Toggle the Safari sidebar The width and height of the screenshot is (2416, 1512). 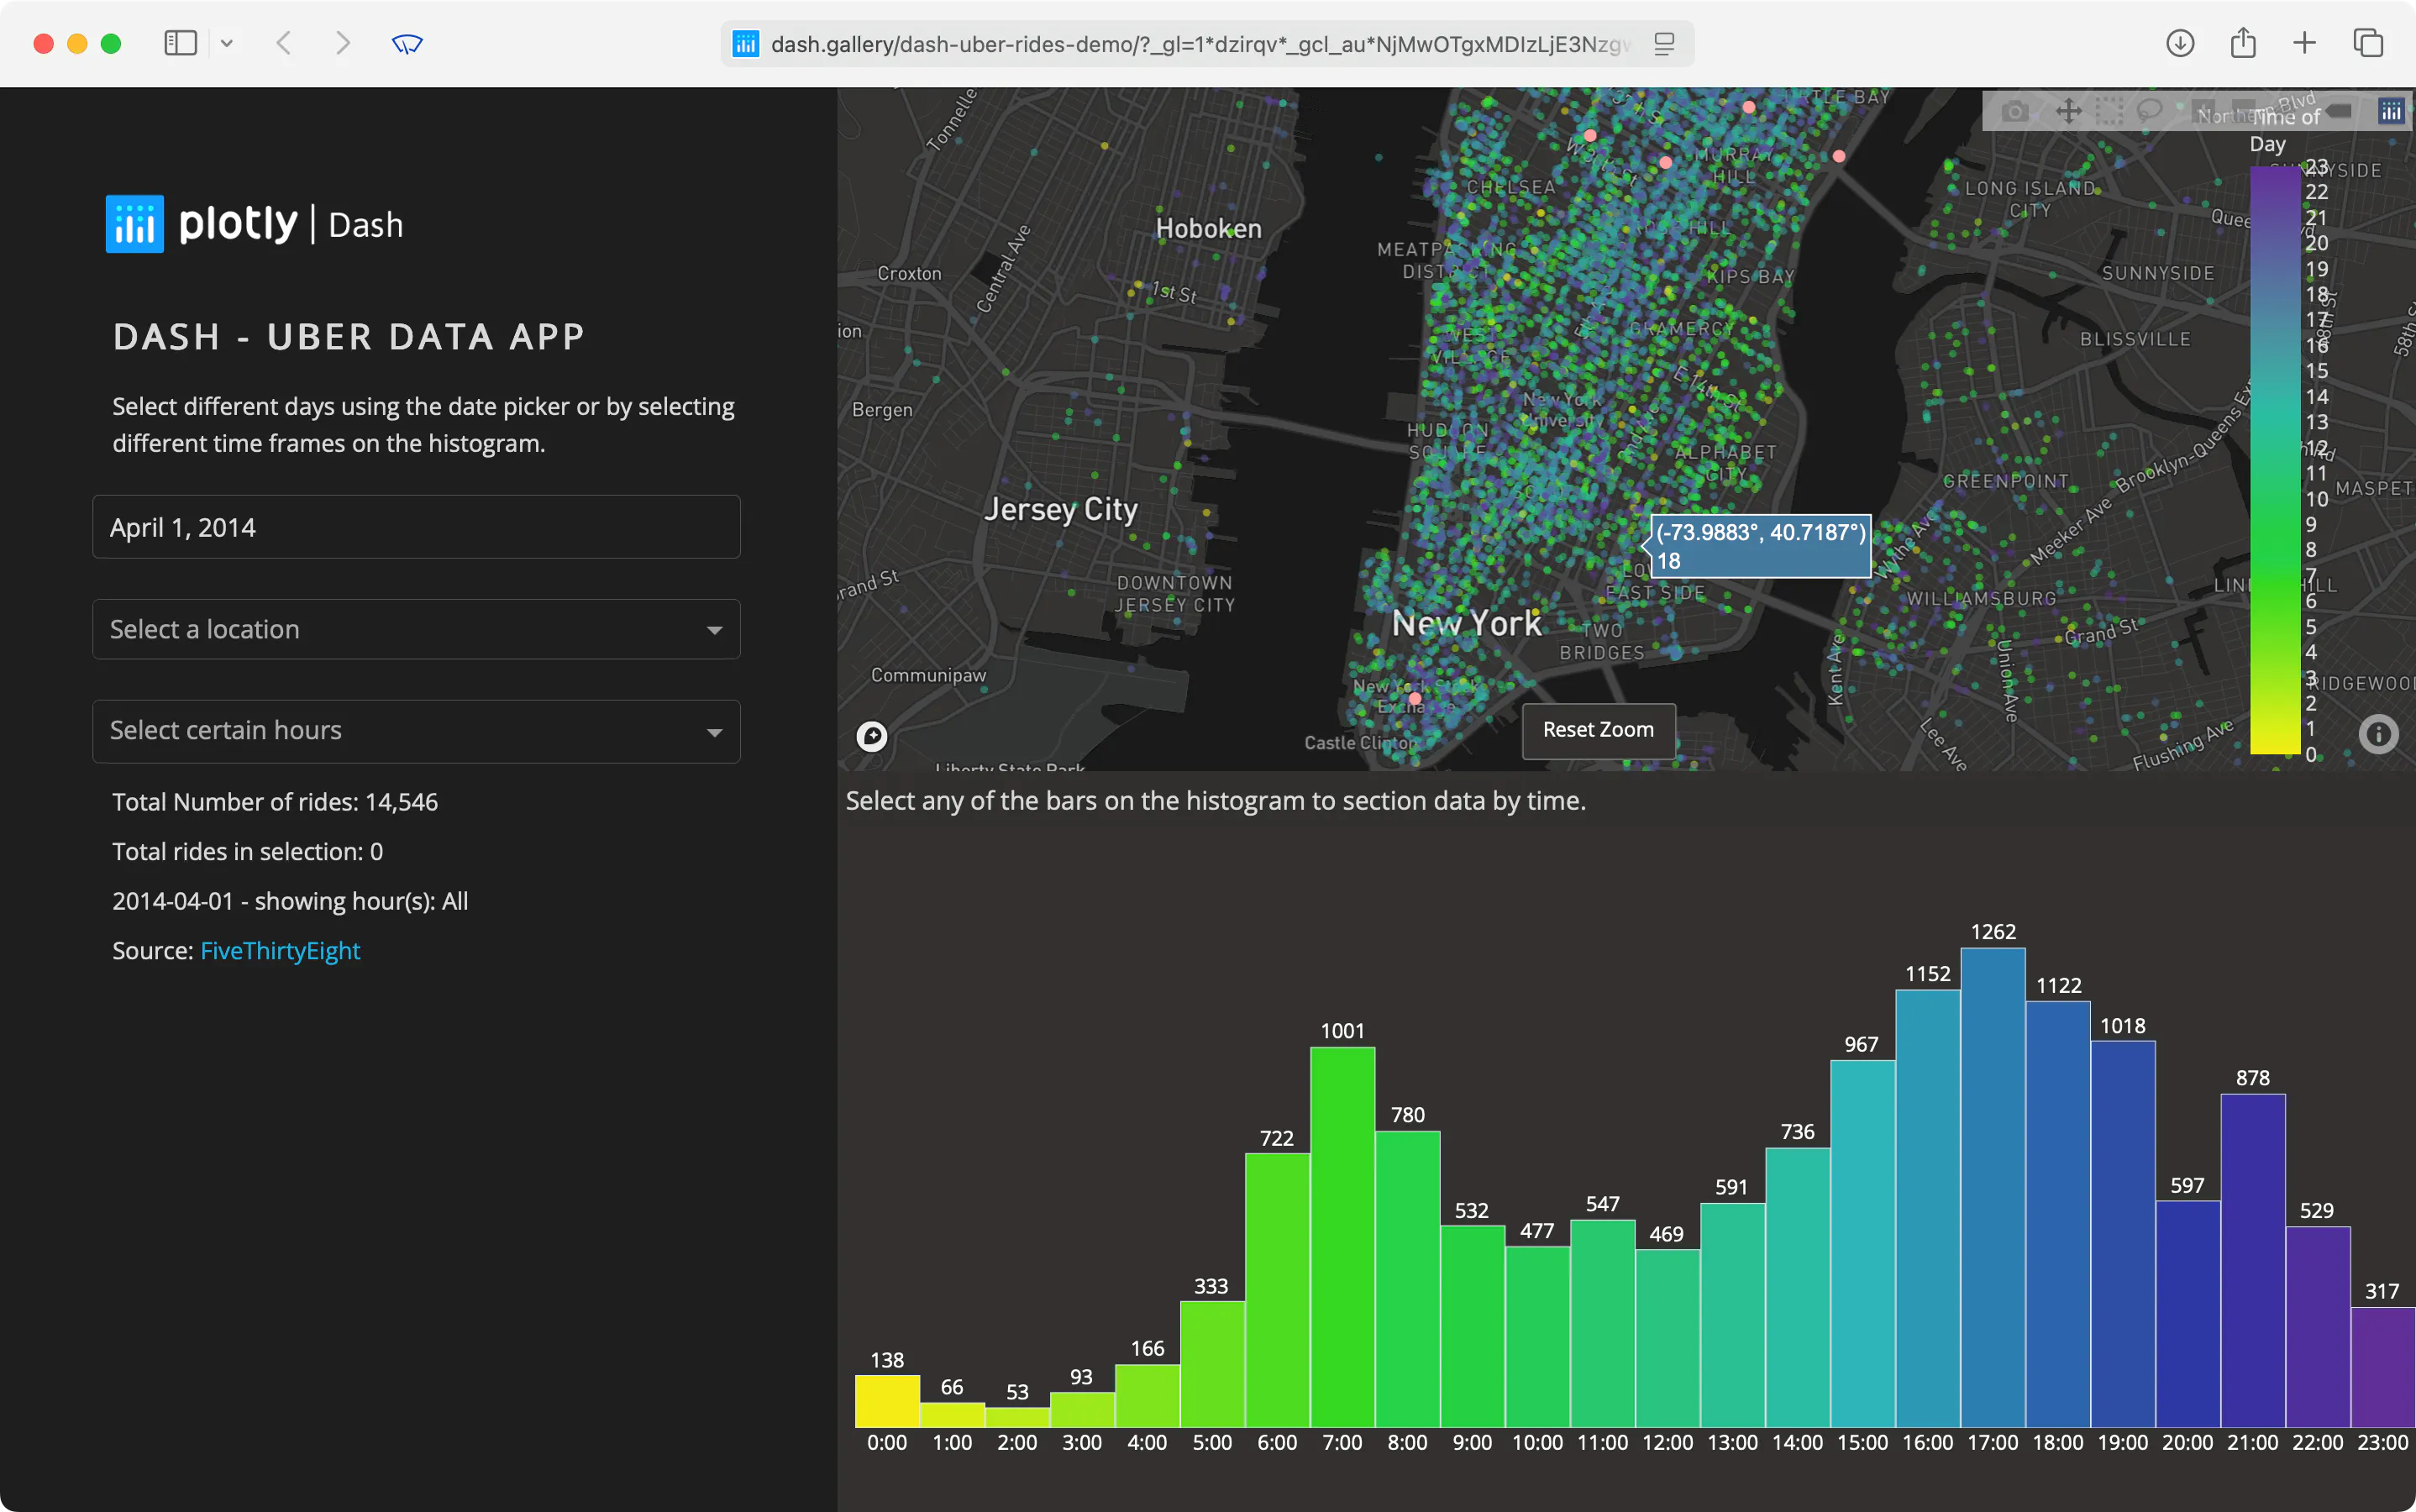coord(180,43)
